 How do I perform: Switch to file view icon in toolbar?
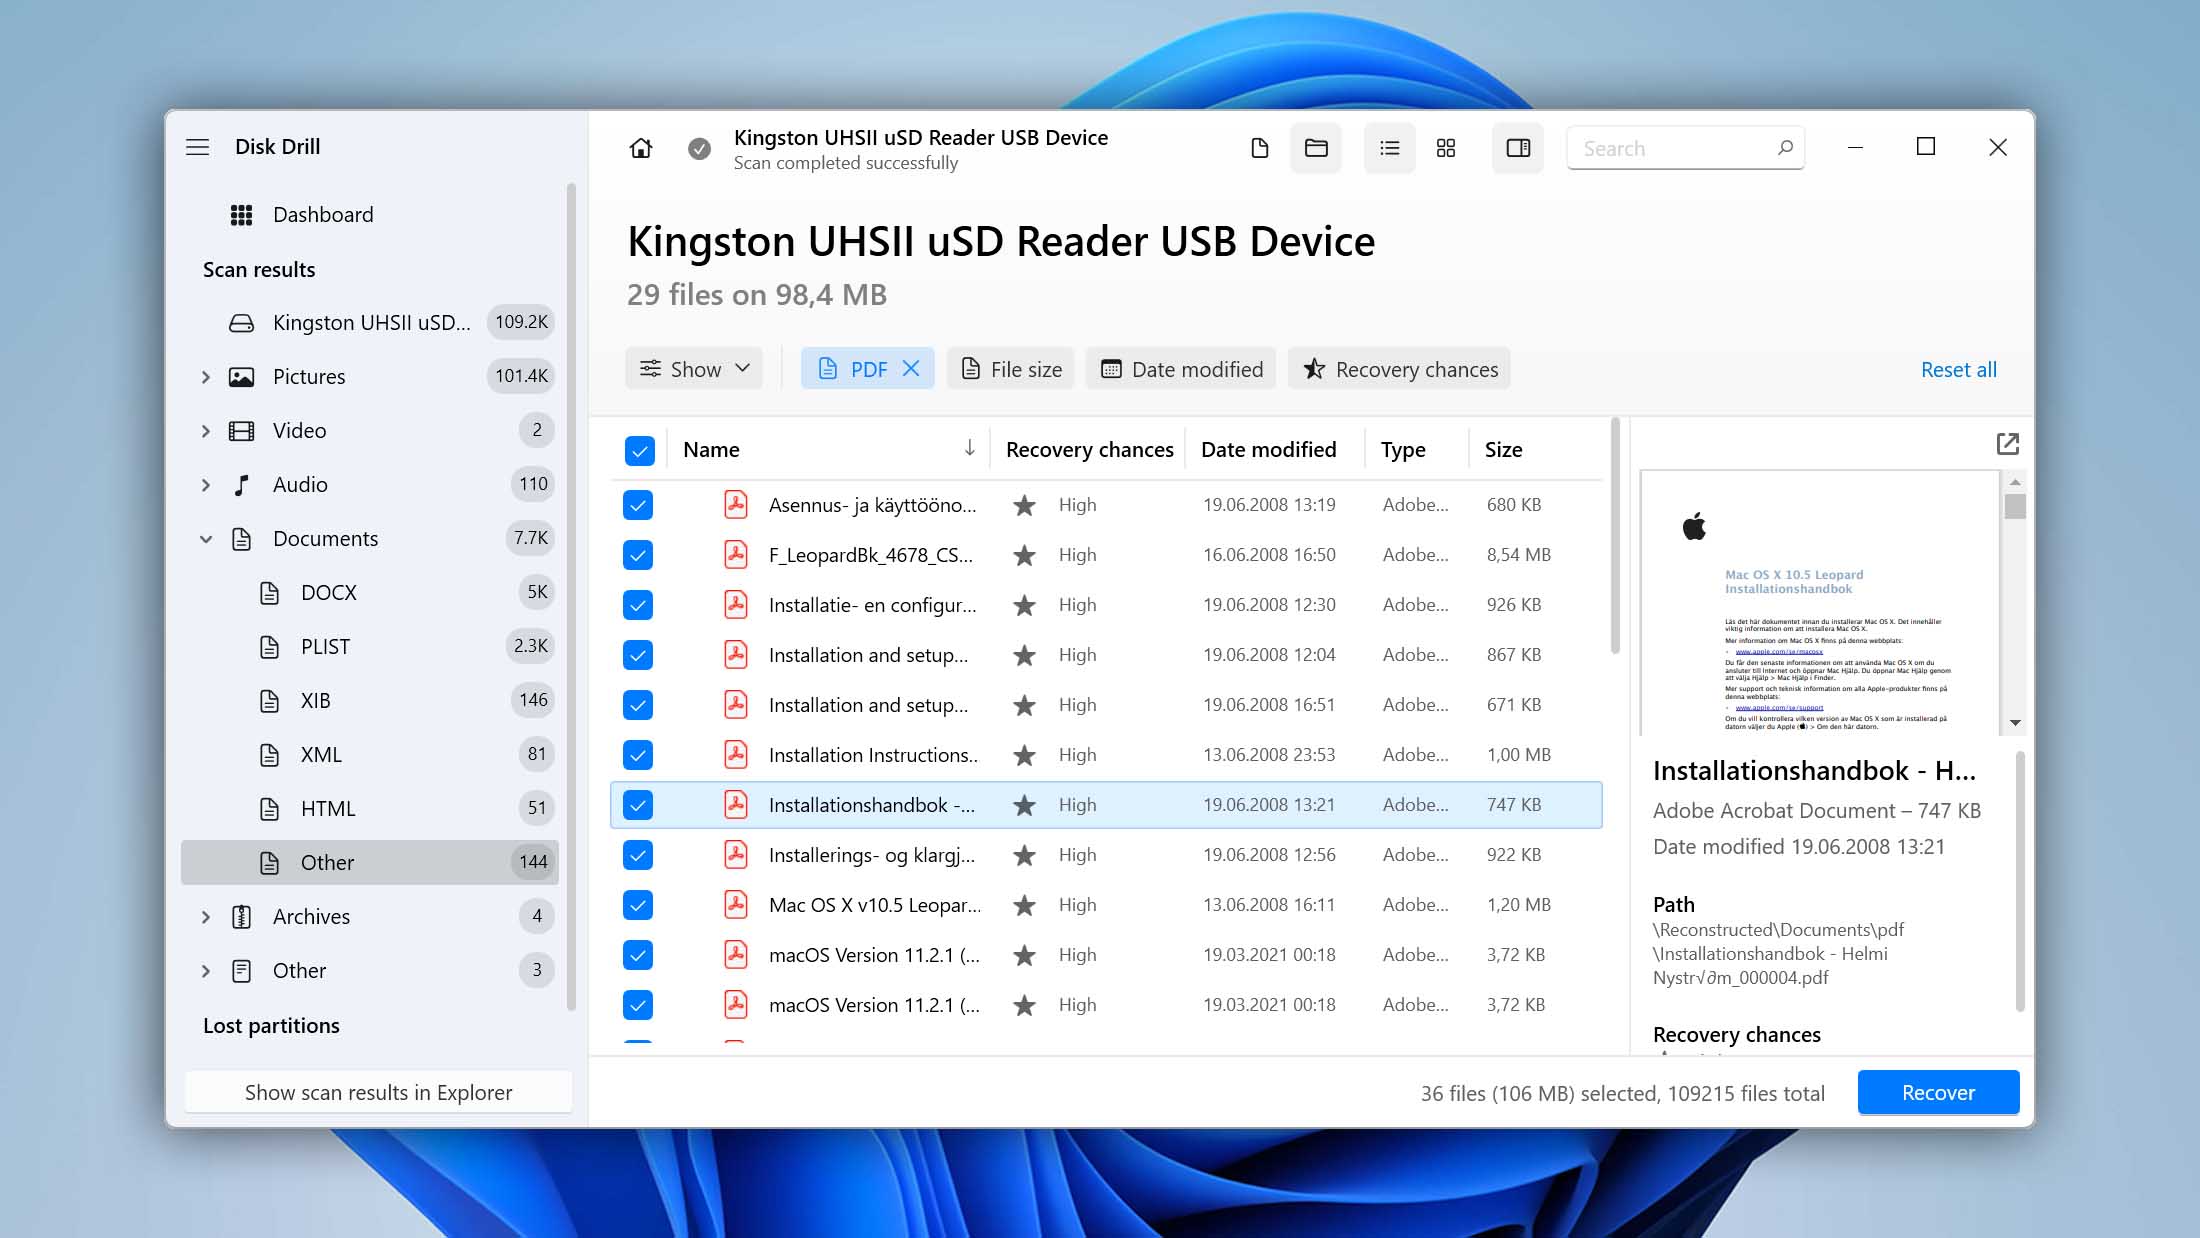pyautogui.click(x=1260, y=148)
